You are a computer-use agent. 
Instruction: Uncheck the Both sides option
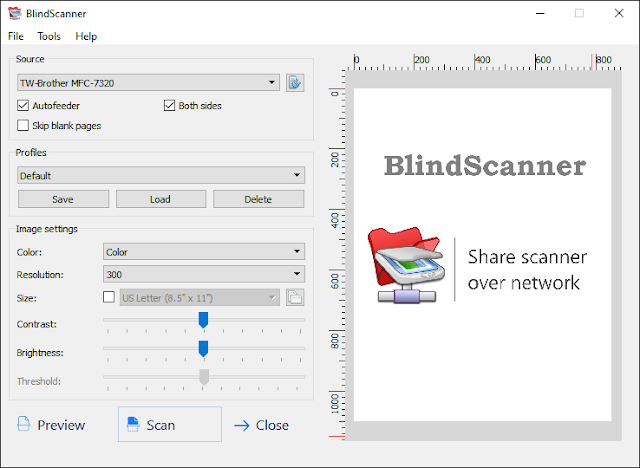point(169,106)
